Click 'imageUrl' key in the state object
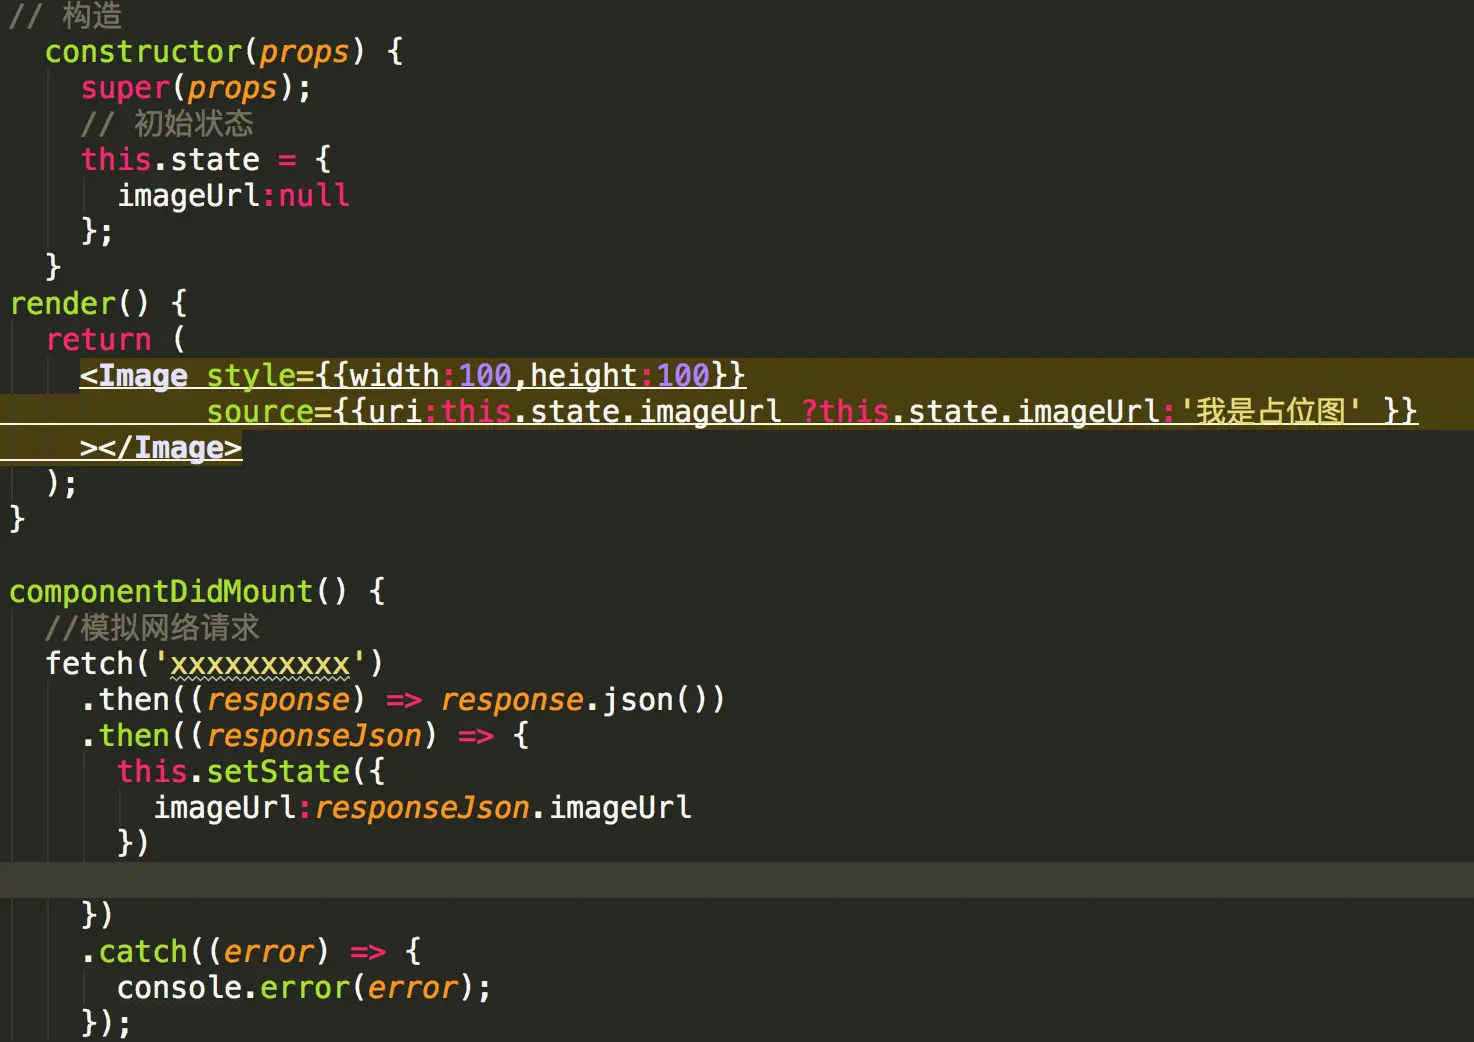The width and height of the screenshot is (1474, 1042). click(x=189, y=195)
